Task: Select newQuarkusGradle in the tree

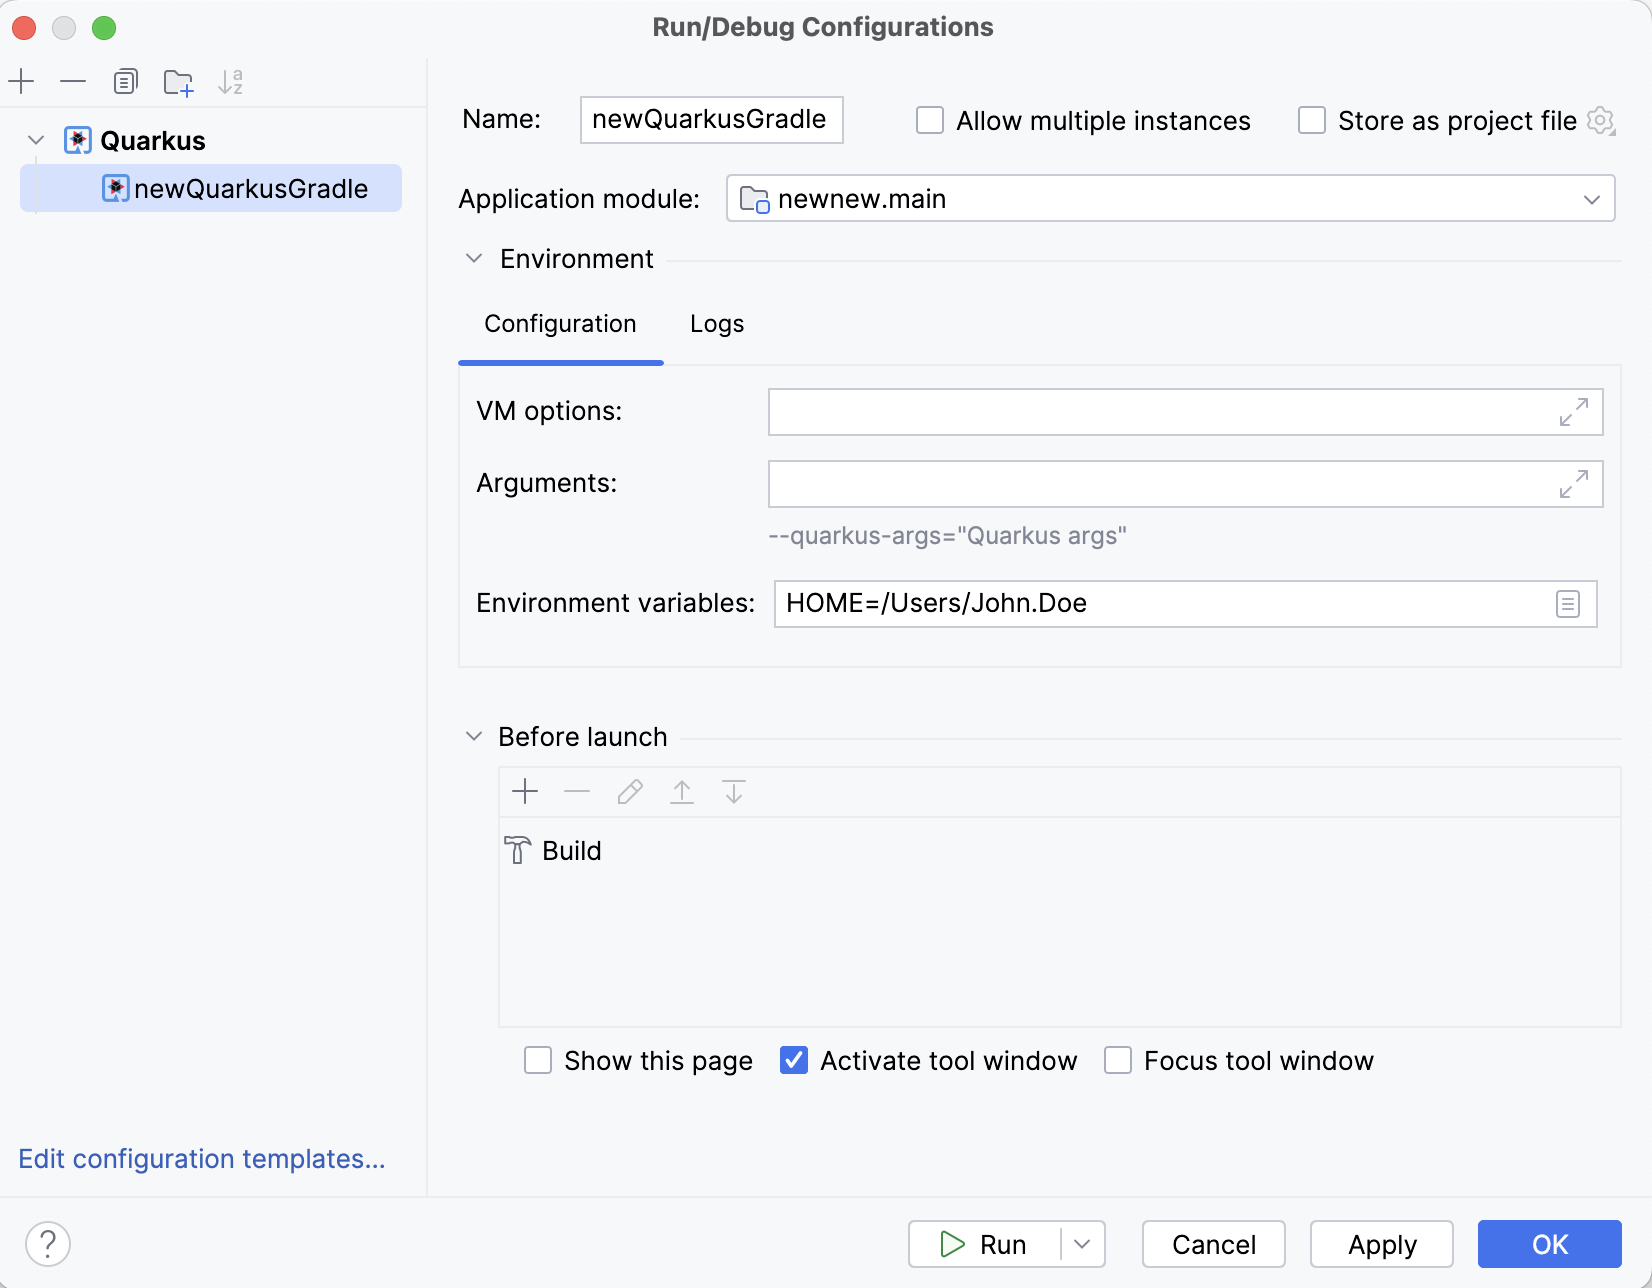Action: [x=211, y=188]
